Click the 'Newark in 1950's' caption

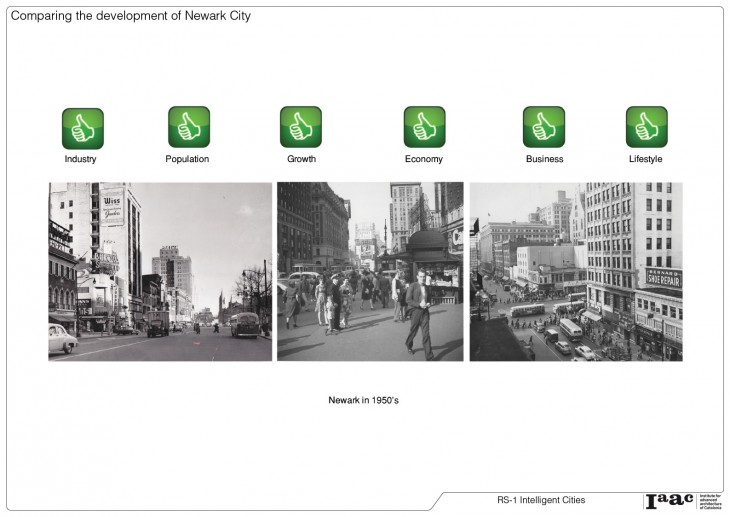pyautogui.click(x=364, y=400)
